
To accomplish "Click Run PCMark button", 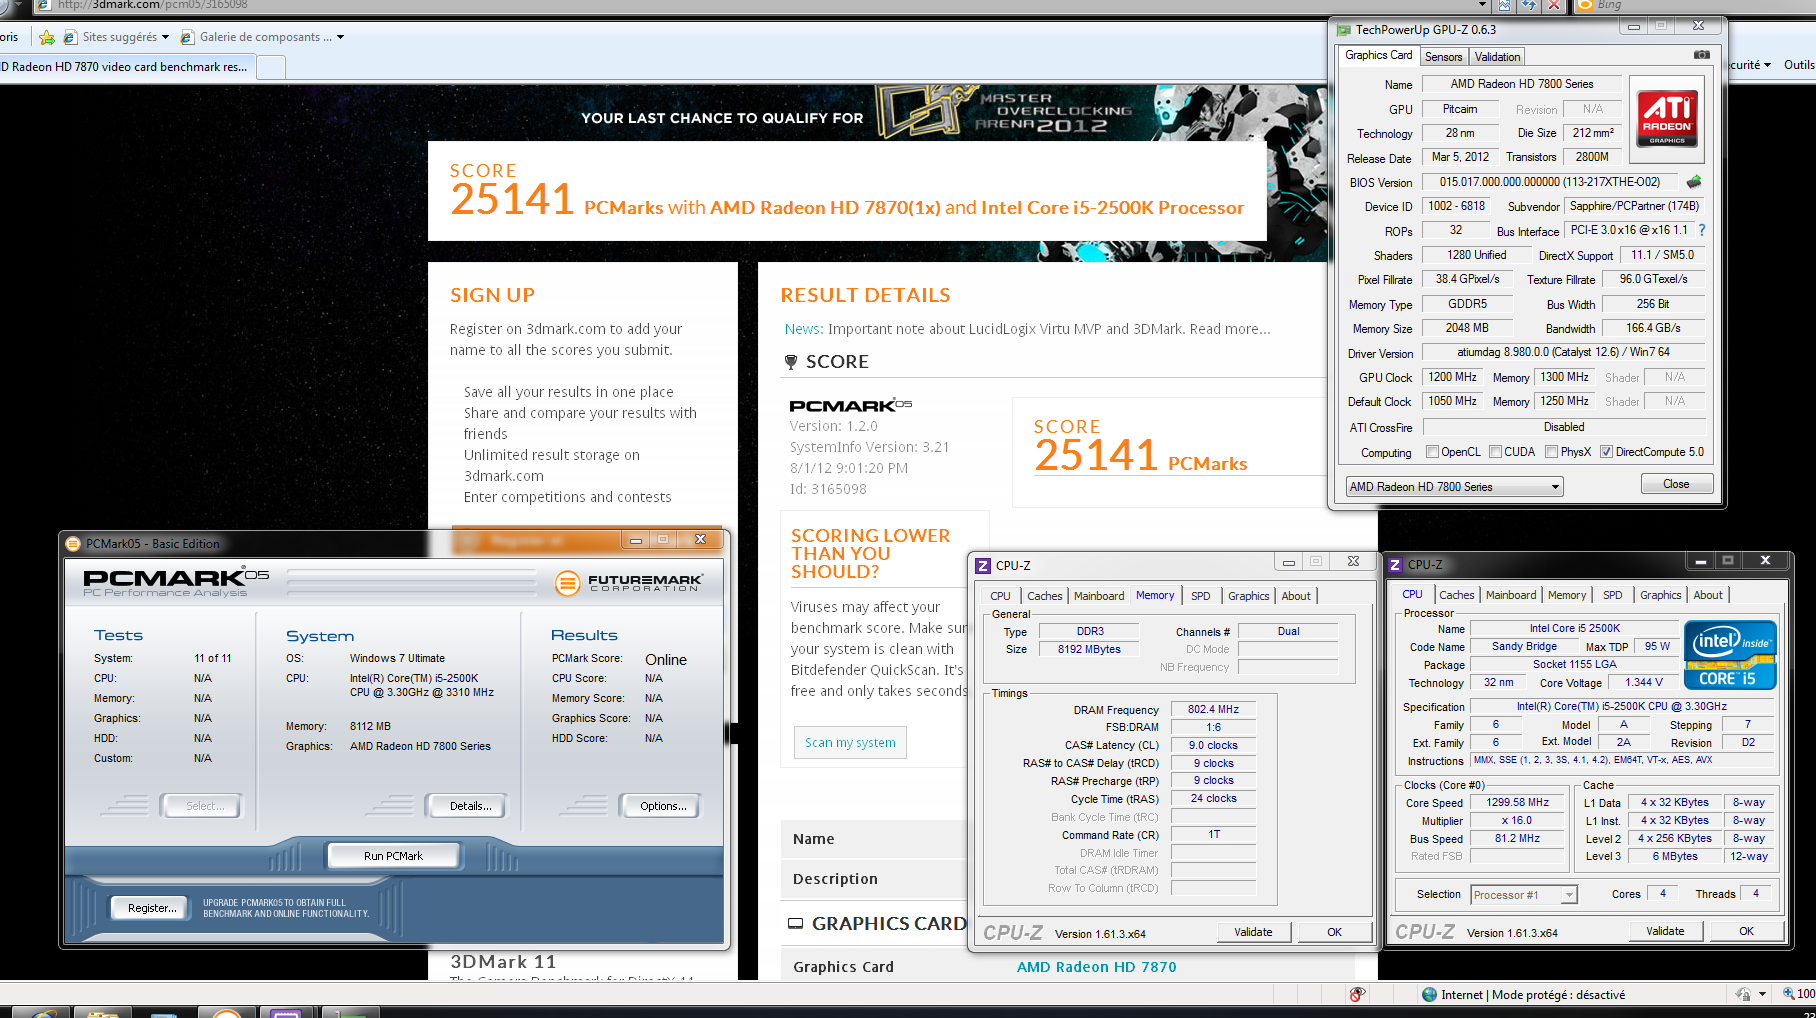I will [x=393, y=856].
